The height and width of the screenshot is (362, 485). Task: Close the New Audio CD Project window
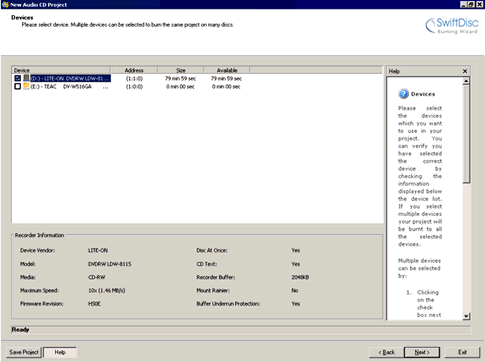(x=480, y=4)
